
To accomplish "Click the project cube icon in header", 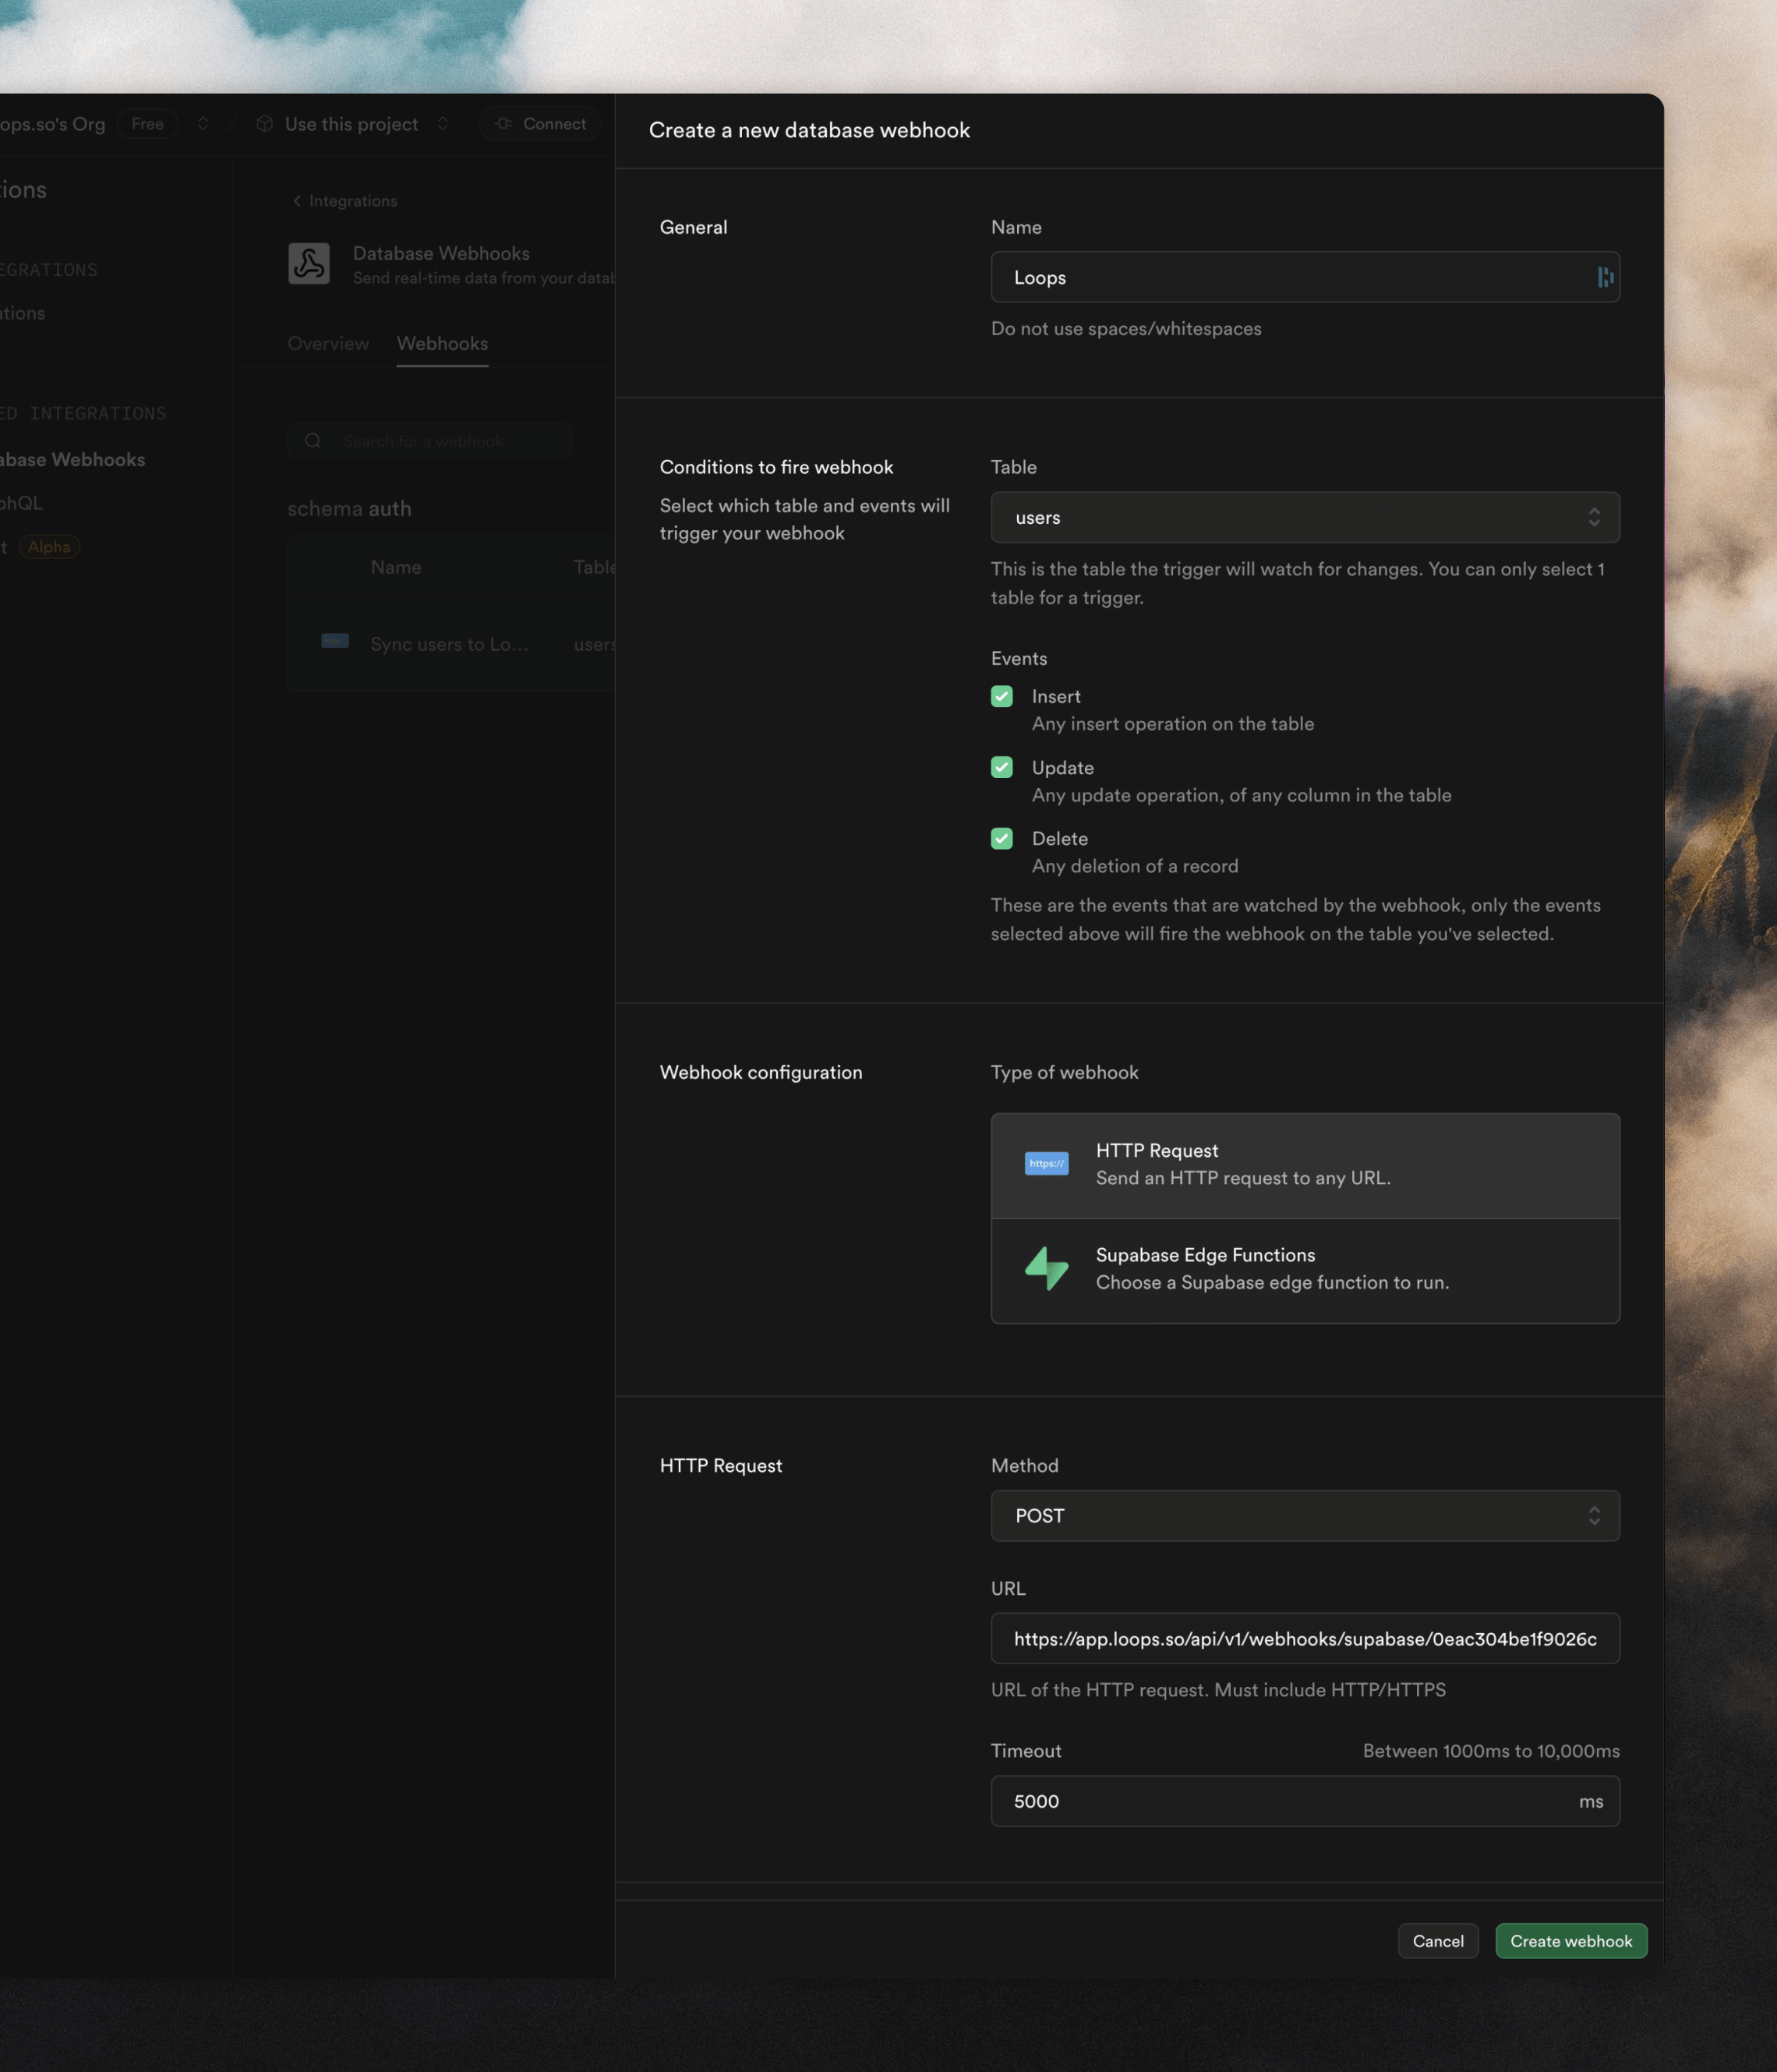I will click(x=265, y=124).
